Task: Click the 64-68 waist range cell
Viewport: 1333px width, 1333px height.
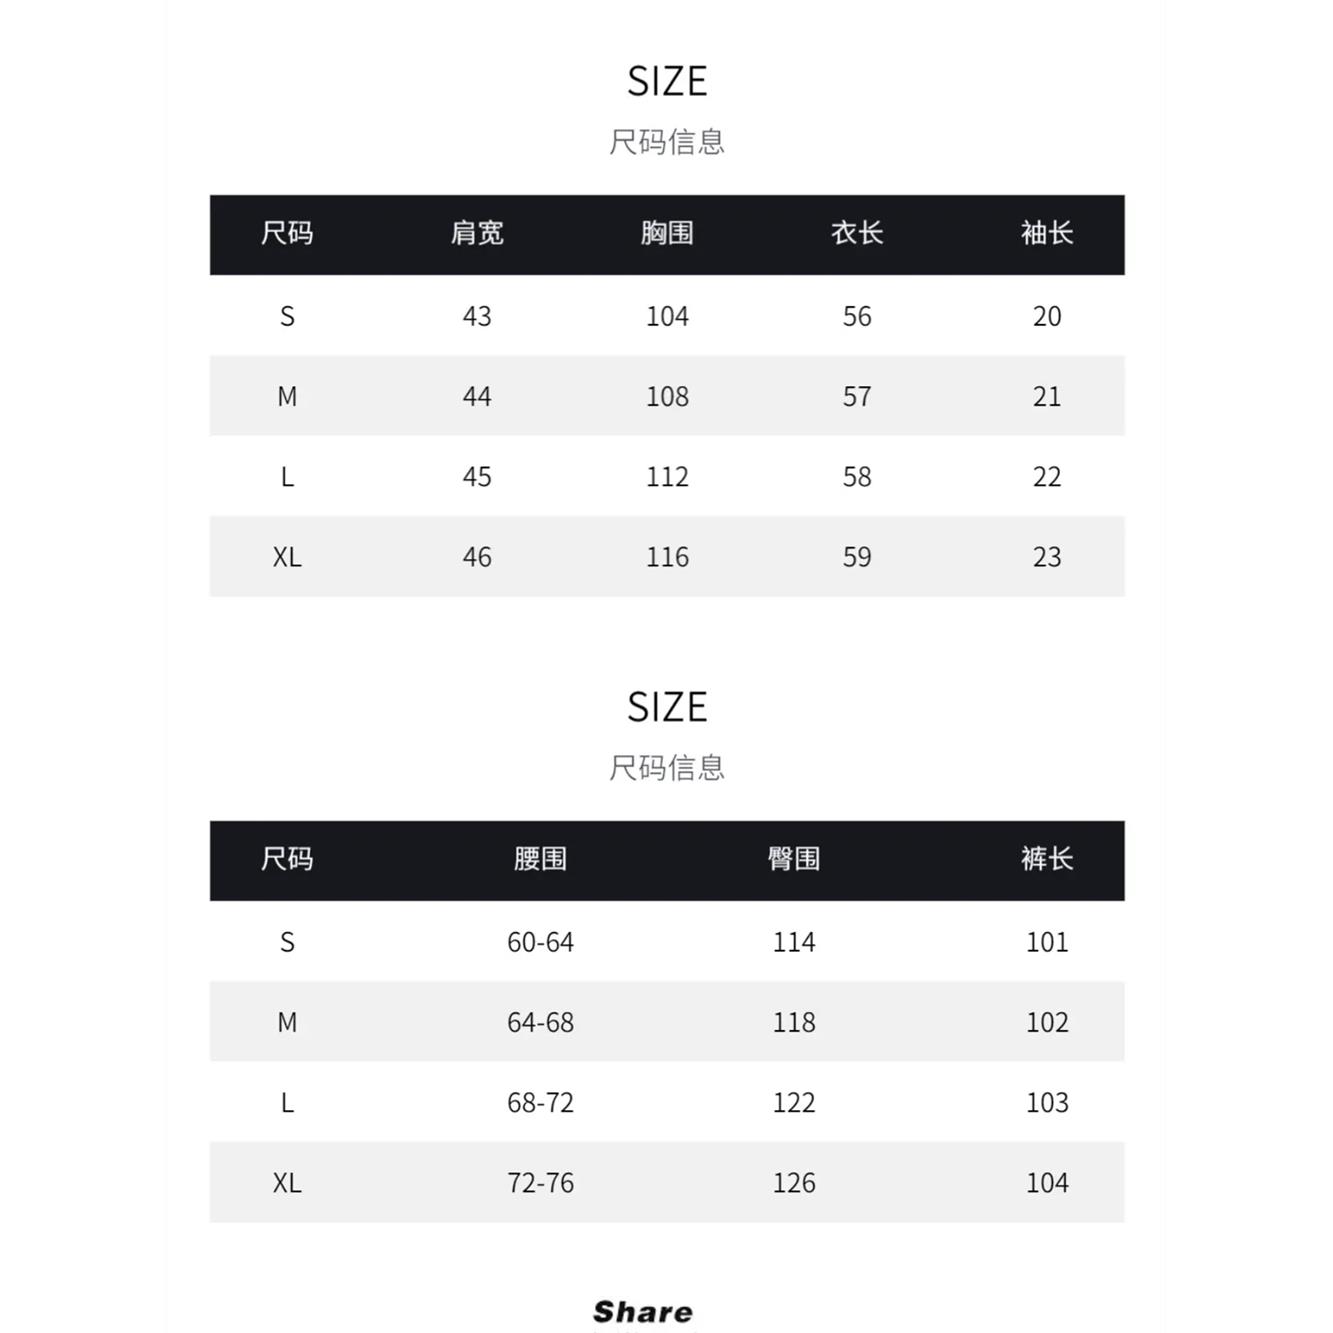Action: coord(540,1022)
